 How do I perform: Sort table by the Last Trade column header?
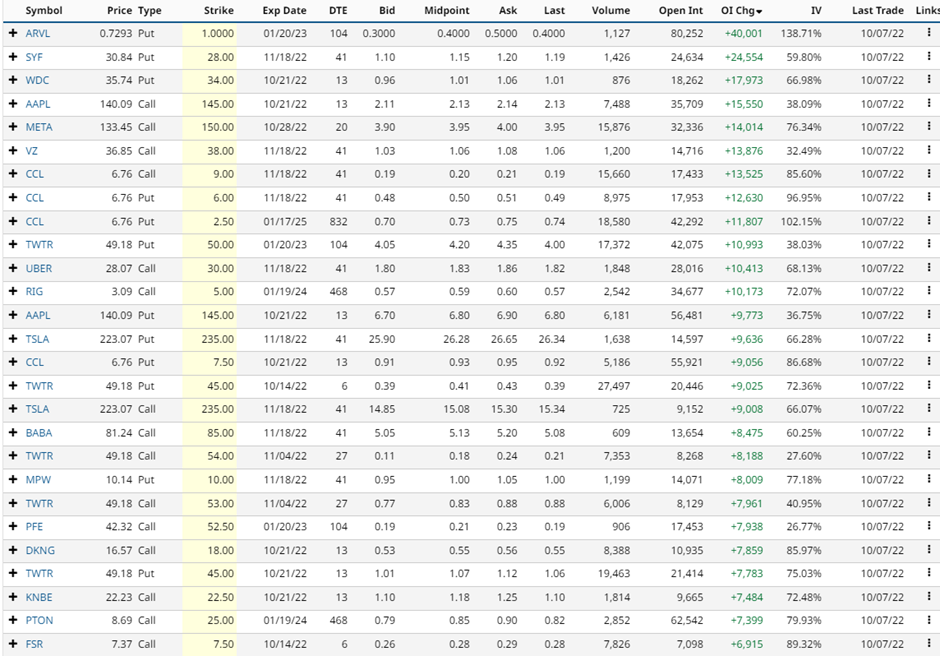878,10
